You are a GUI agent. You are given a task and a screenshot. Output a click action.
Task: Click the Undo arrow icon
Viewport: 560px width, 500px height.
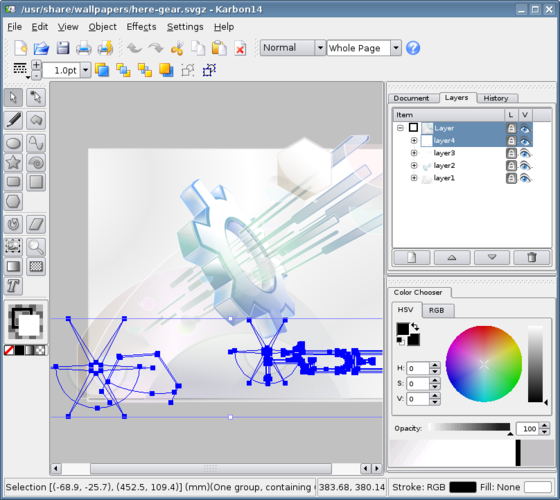[x=134, y=48]
